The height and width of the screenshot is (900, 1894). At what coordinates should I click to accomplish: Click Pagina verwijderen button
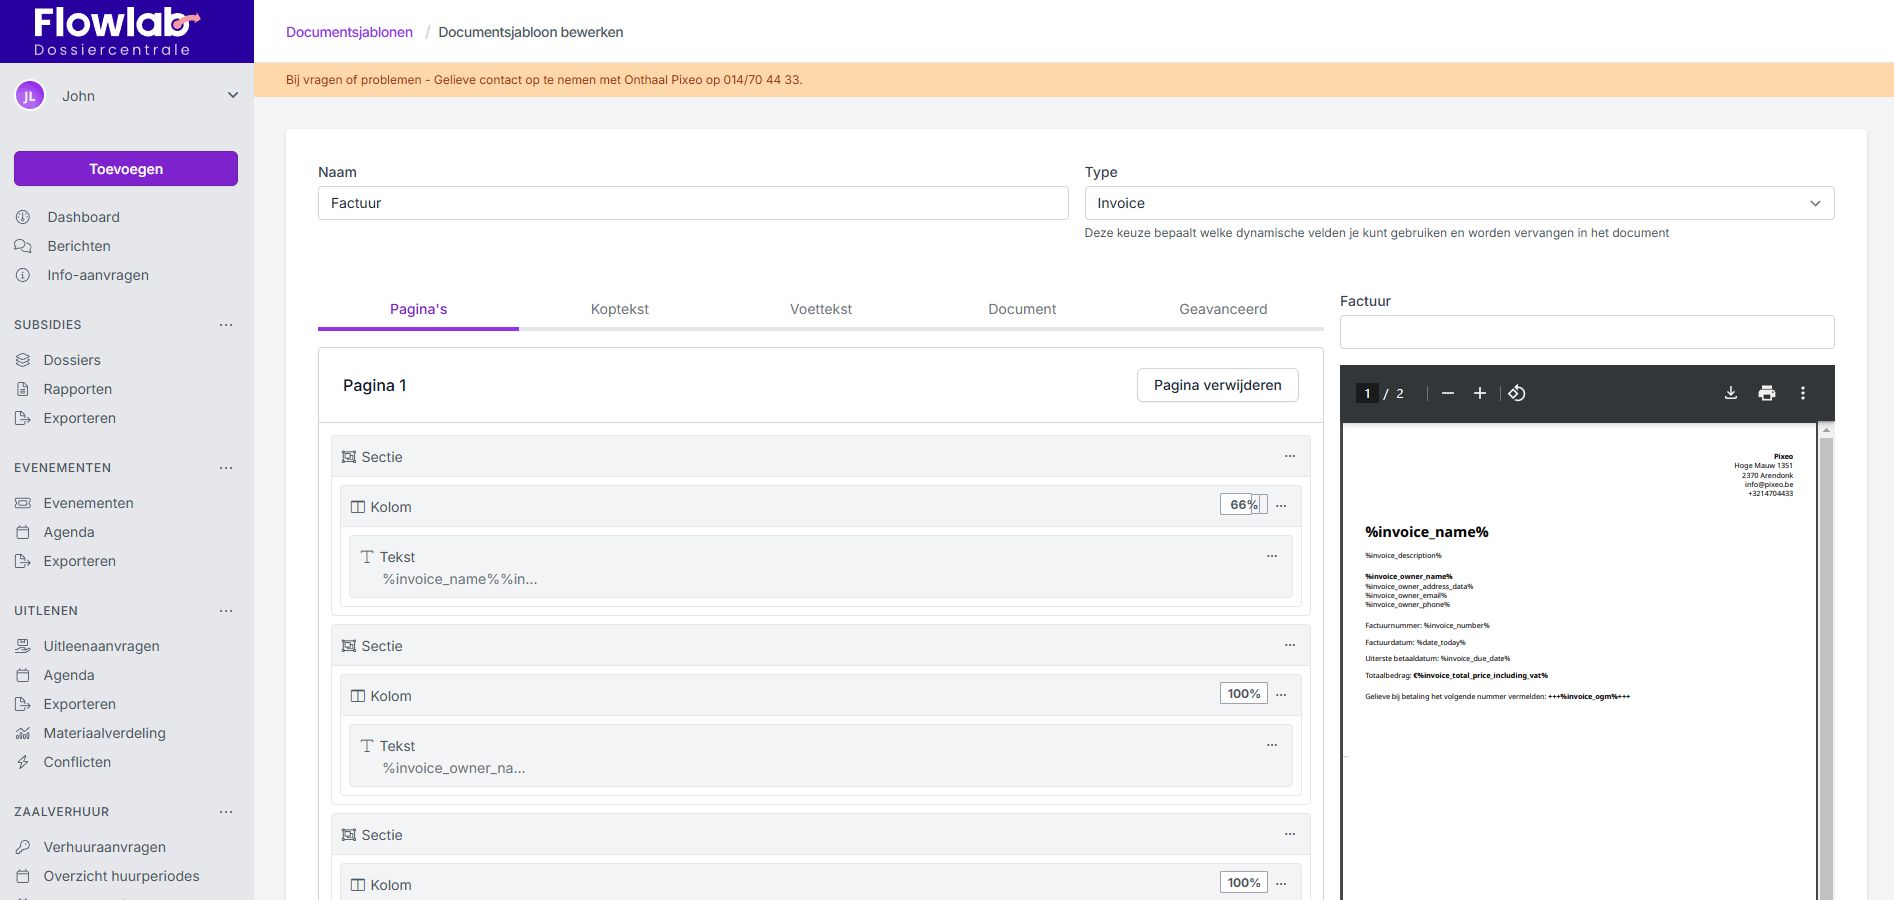[1217, 385]
